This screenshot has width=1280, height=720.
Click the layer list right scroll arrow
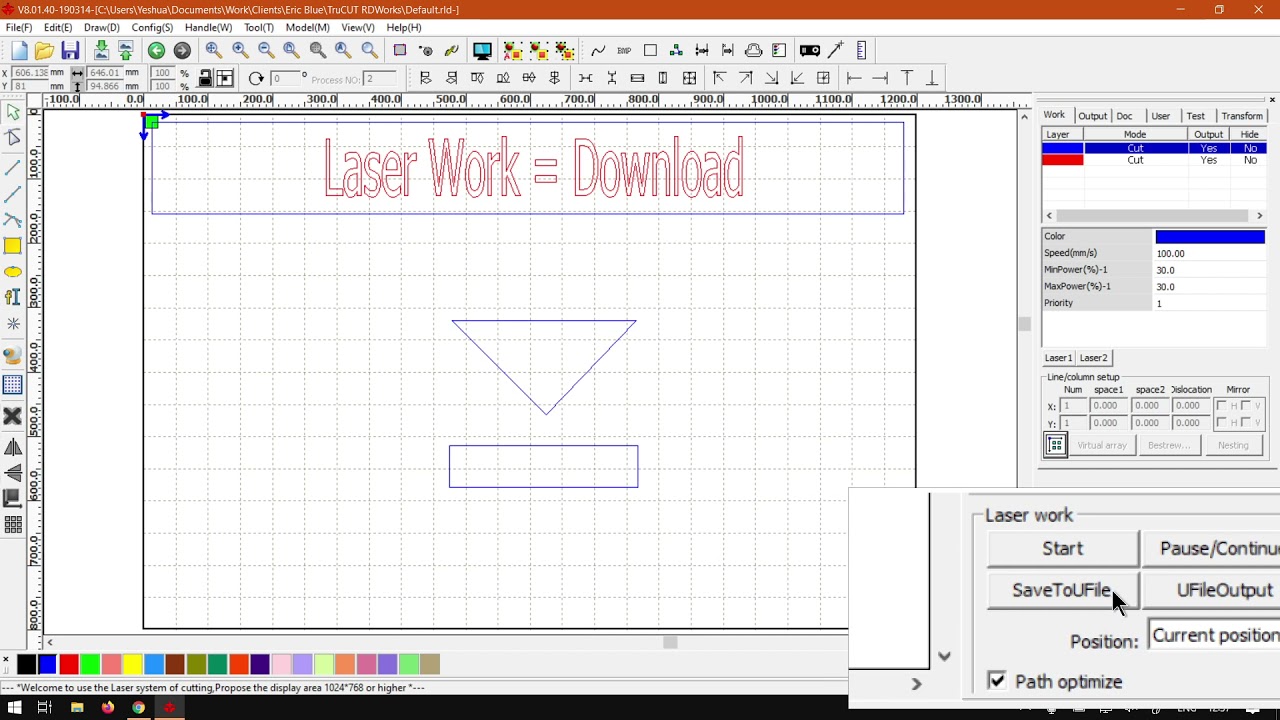1259,216
